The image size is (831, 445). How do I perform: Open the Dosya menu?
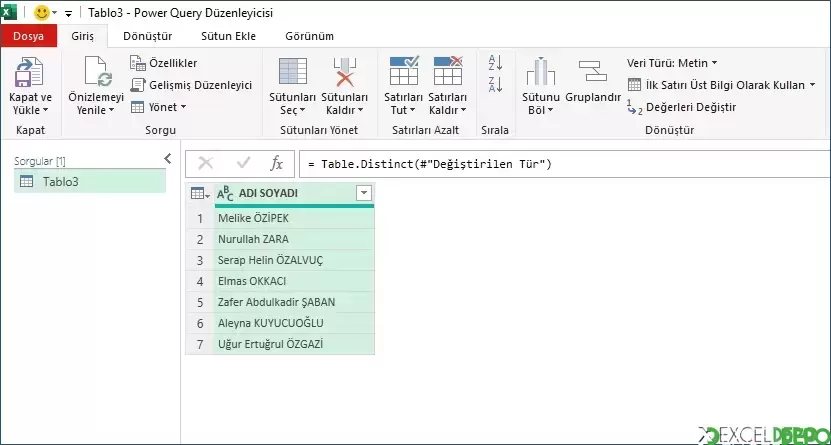(x=29, y=37)
